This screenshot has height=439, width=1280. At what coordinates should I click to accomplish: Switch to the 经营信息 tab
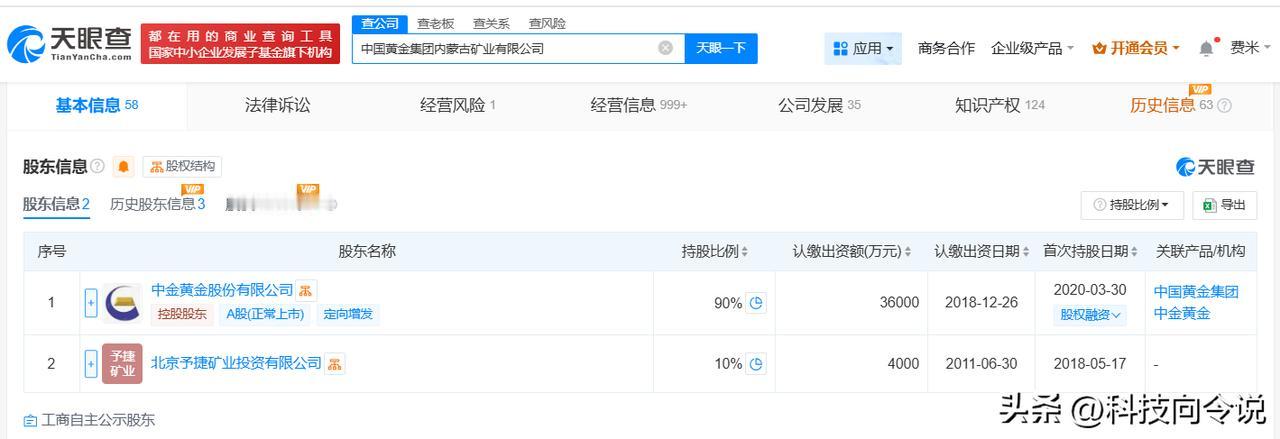(x=638, y=105)
